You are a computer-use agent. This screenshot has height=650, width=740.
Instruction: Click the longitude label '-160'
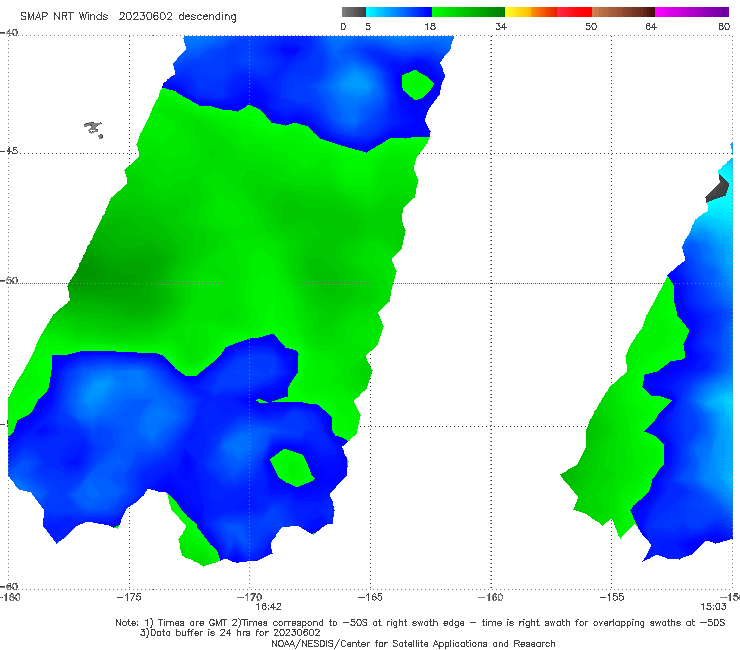(490, 597)
